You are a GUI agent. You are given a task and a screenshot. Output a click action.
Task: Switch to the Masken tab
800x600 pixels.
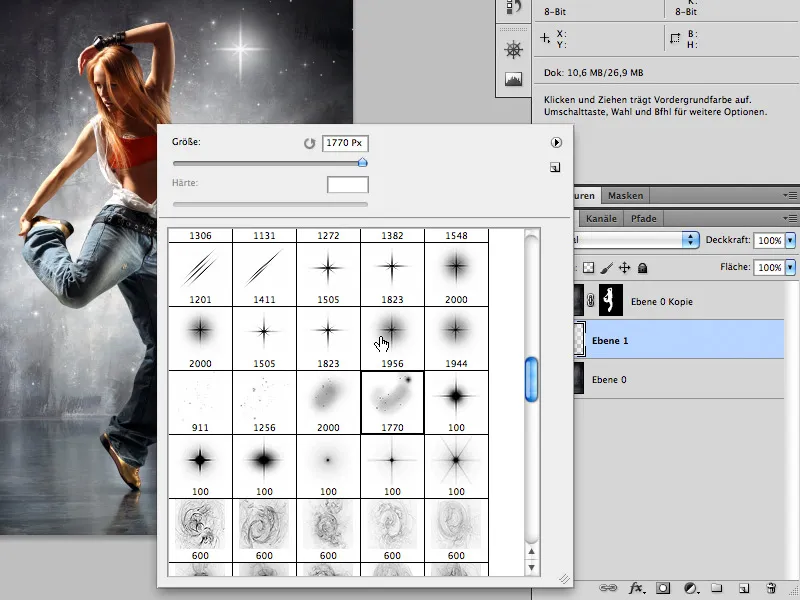pos(625,195)
